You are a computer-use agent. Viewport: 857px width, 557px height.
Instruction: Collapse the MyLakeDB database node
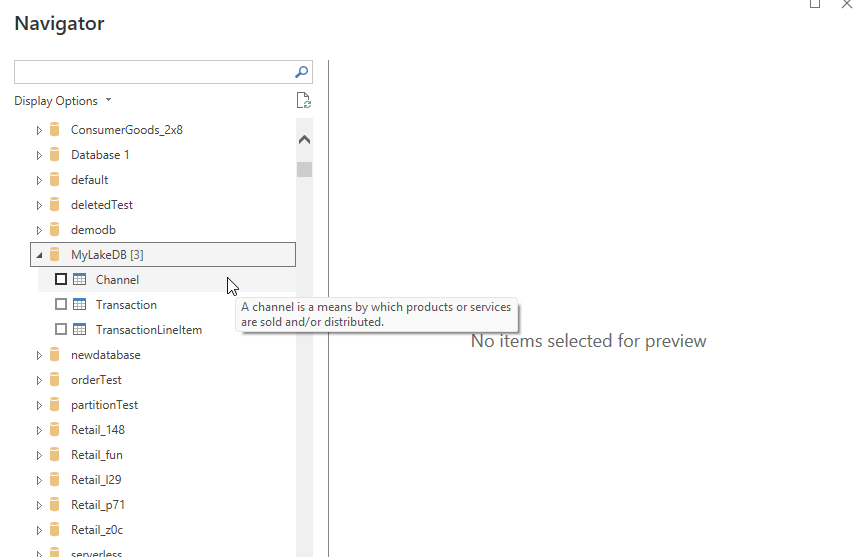[x=39, y=255]
